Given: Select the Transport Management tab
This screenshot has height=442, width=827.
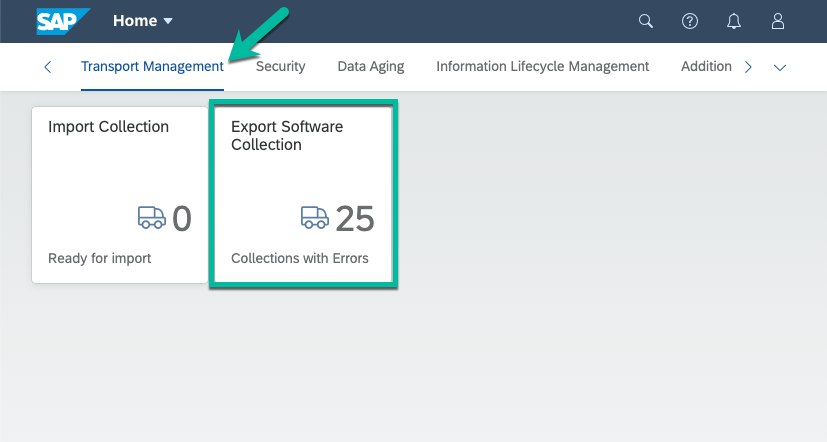Looking at the screenshot, I should 152,66.
